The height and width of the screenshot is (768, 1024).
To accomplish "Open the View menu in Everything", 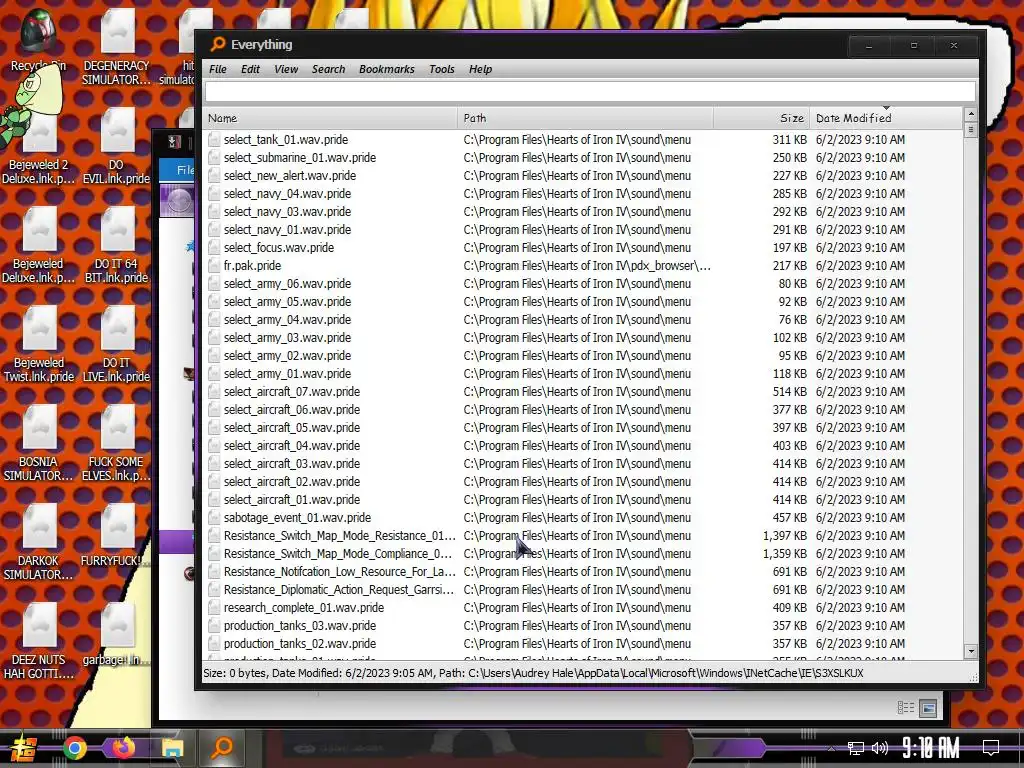I will pyautogui.click(x=286, y=69).
